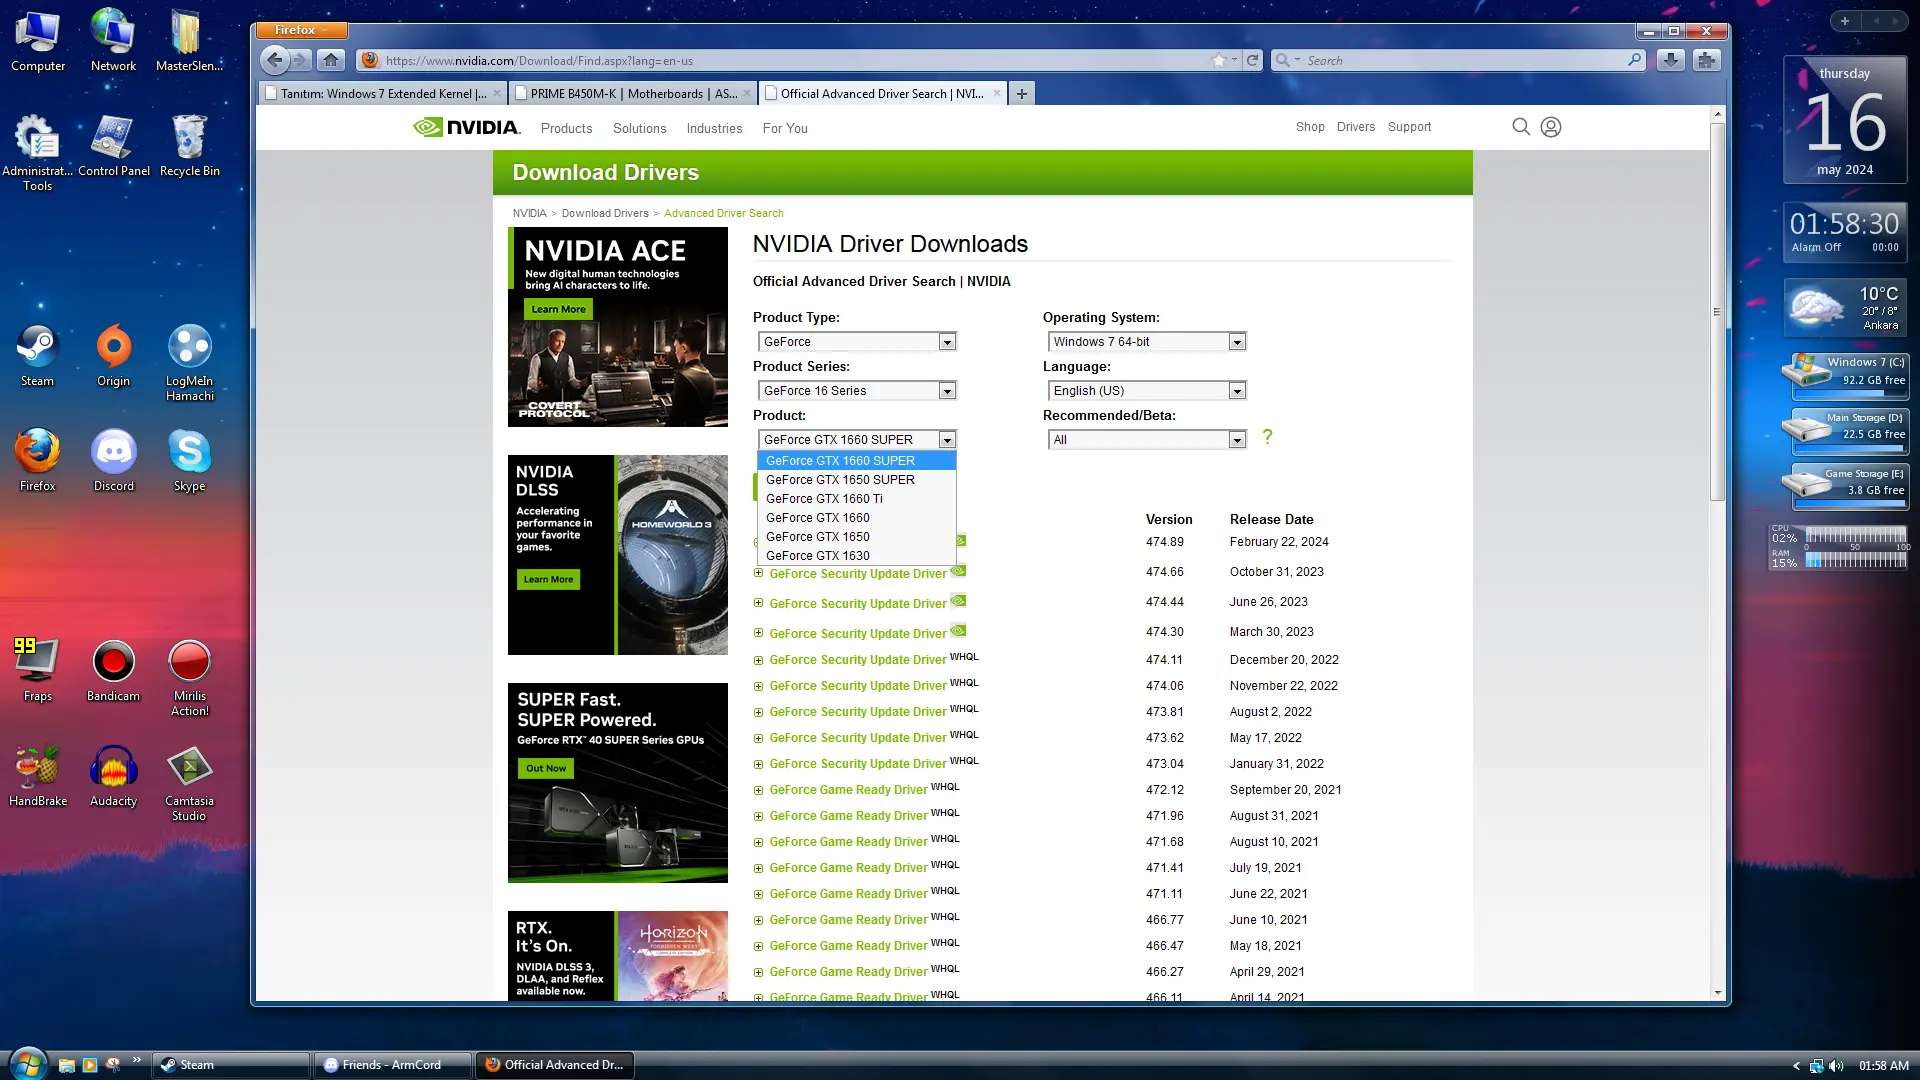Open the Product Type dropdown

[857, 342]
